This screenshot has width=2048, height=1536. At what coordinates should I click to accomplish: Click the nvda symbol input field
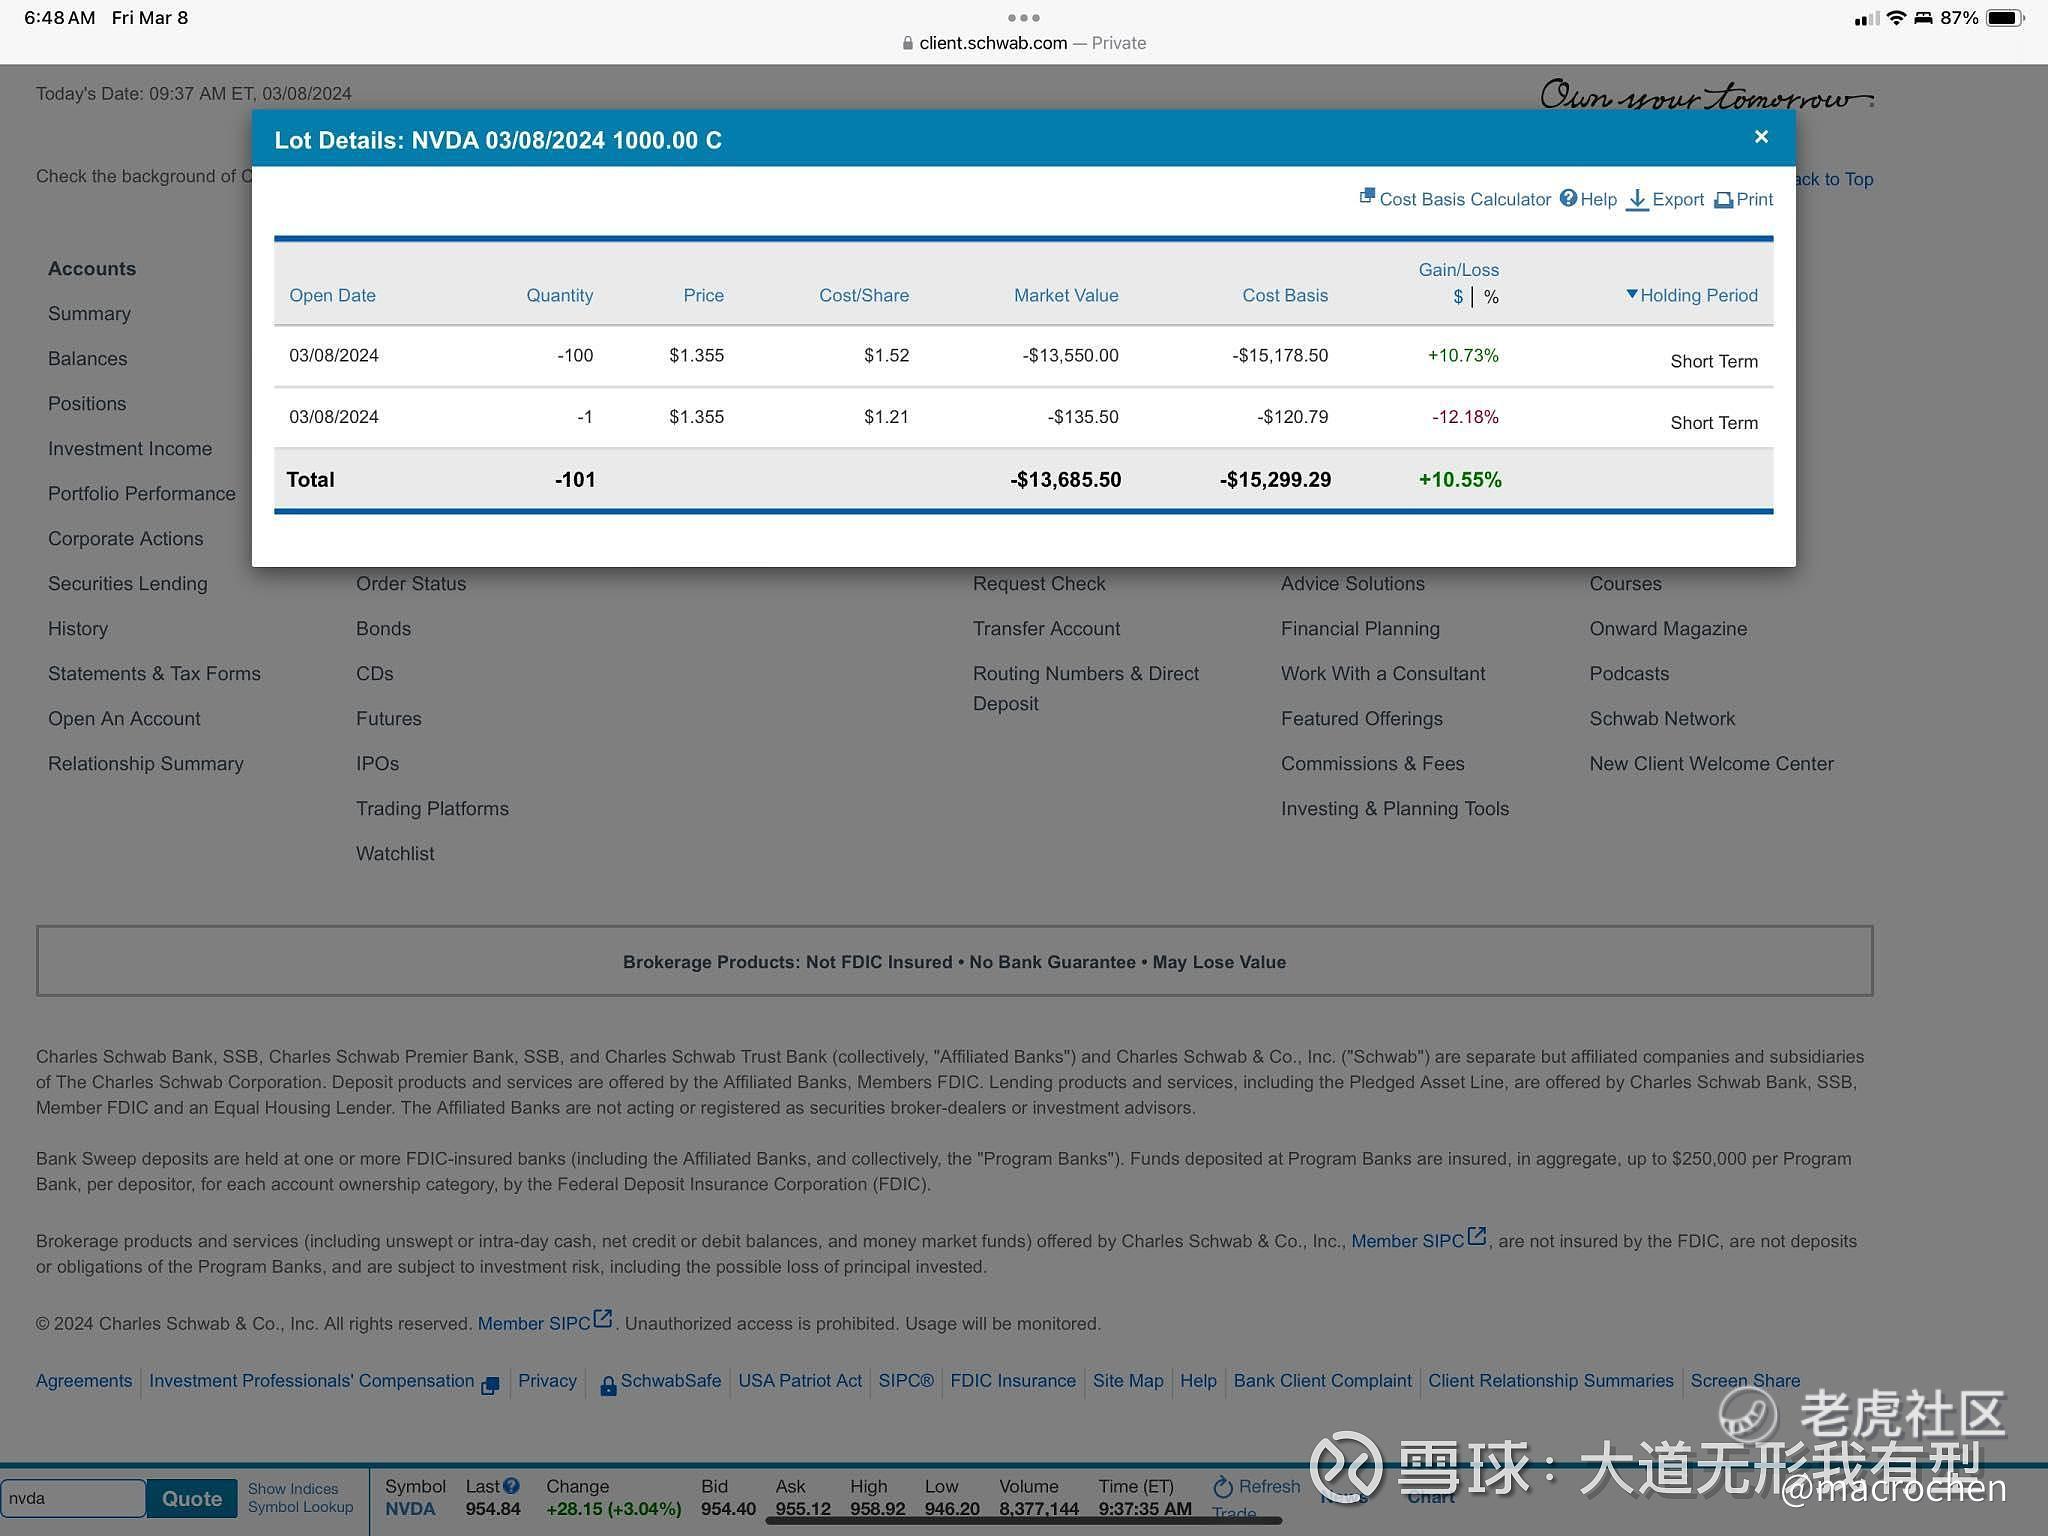pos(72,1498)
